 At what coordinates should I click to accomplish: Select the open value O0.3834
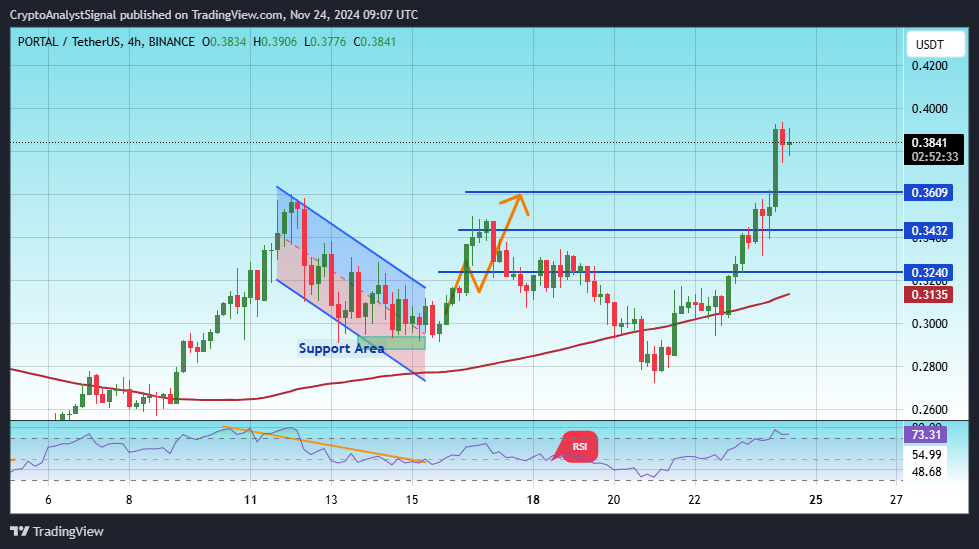point(224,42)
